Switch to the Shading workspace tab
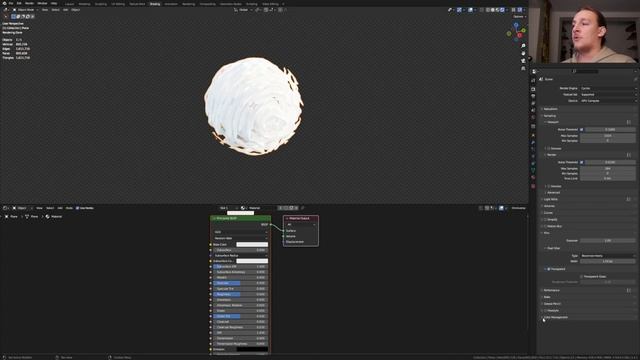 coord(155,4)
